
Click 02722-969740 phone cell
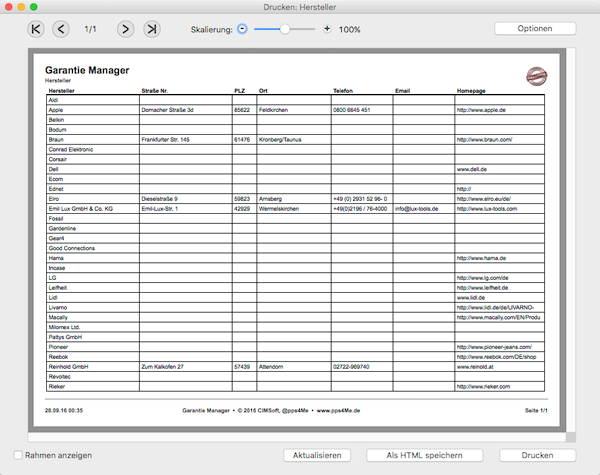362,367
